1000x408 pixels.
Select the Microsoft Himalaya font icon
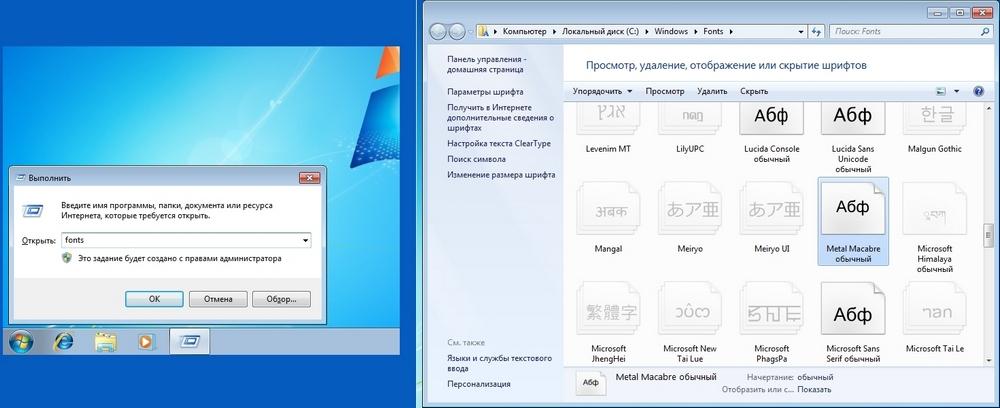[934, 208]
